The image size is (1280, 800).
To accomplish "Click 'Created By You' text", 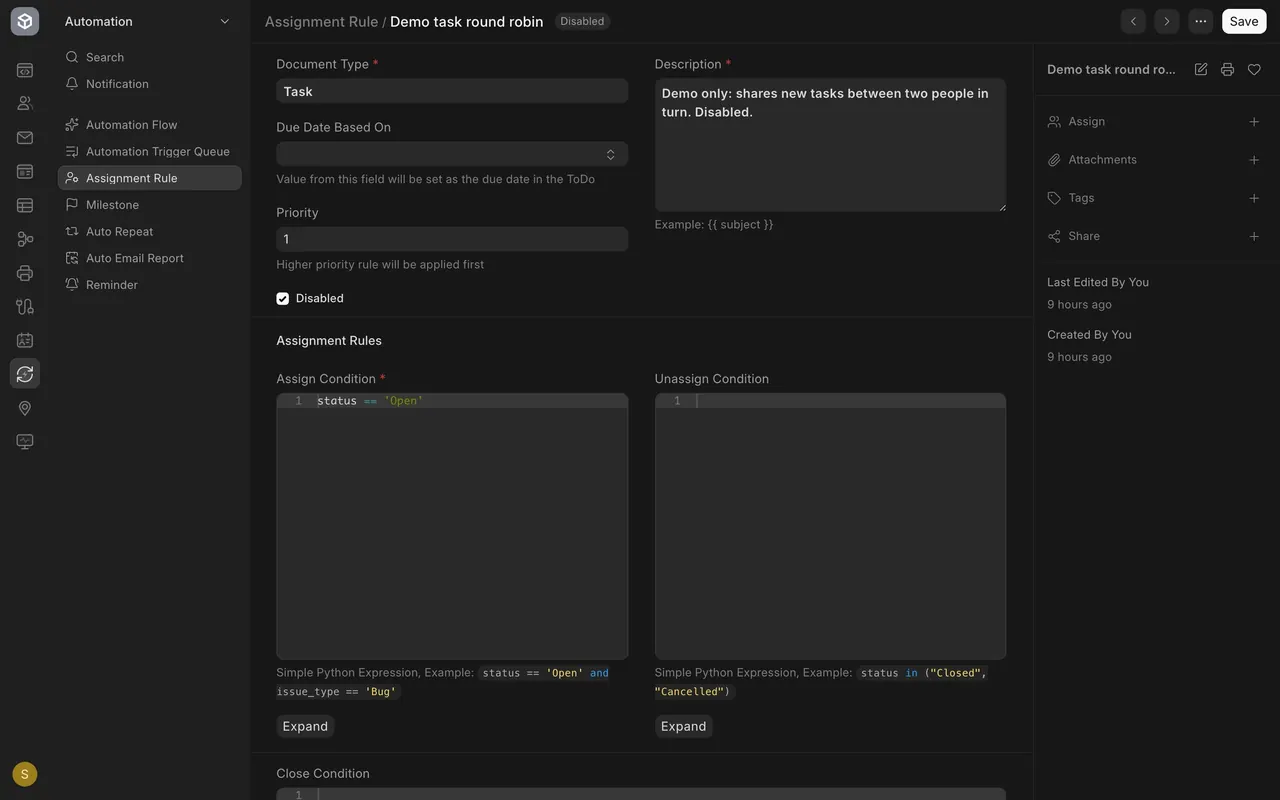I will pyautogui.click(x=1089, y=335).
